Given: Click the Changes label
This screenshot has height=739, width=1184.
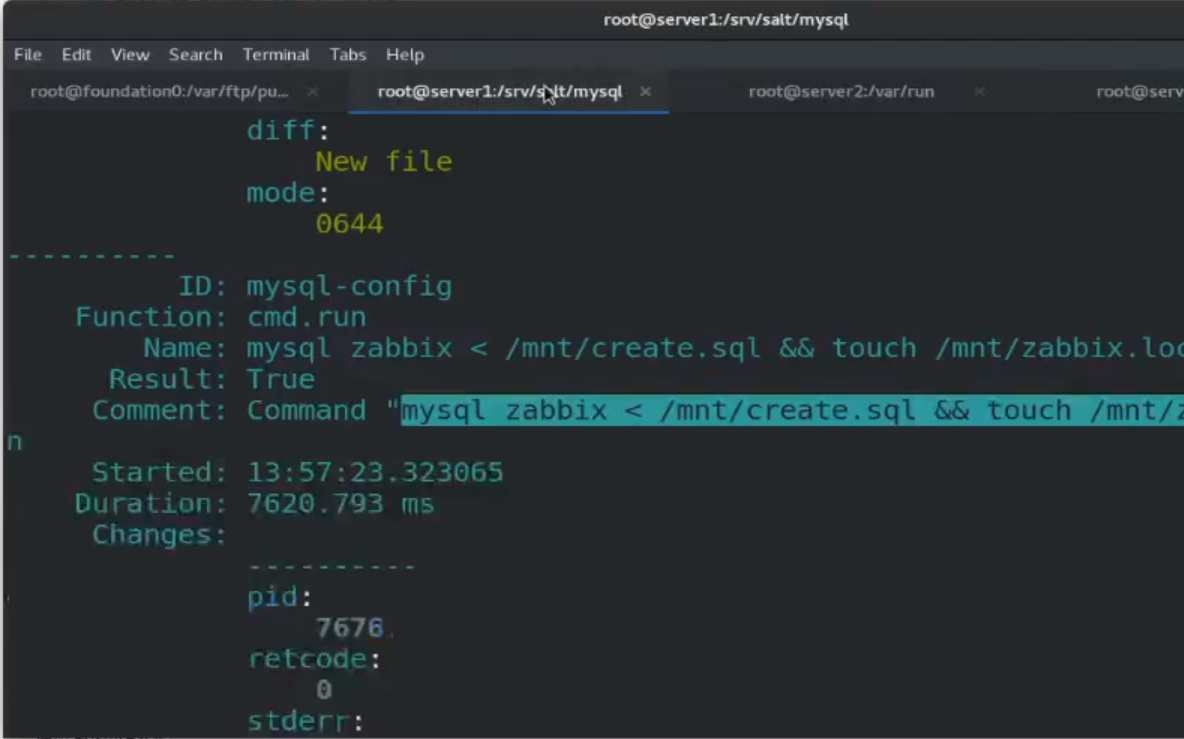Looking at the screenshot, I should click(x=159, y=534).
